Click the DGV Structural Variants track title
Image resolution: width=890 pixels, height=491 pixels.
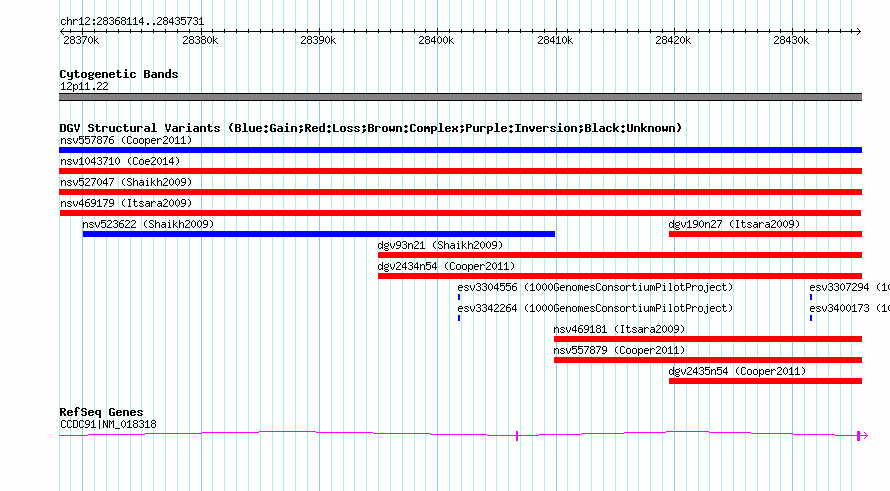(x=370, y=128)
